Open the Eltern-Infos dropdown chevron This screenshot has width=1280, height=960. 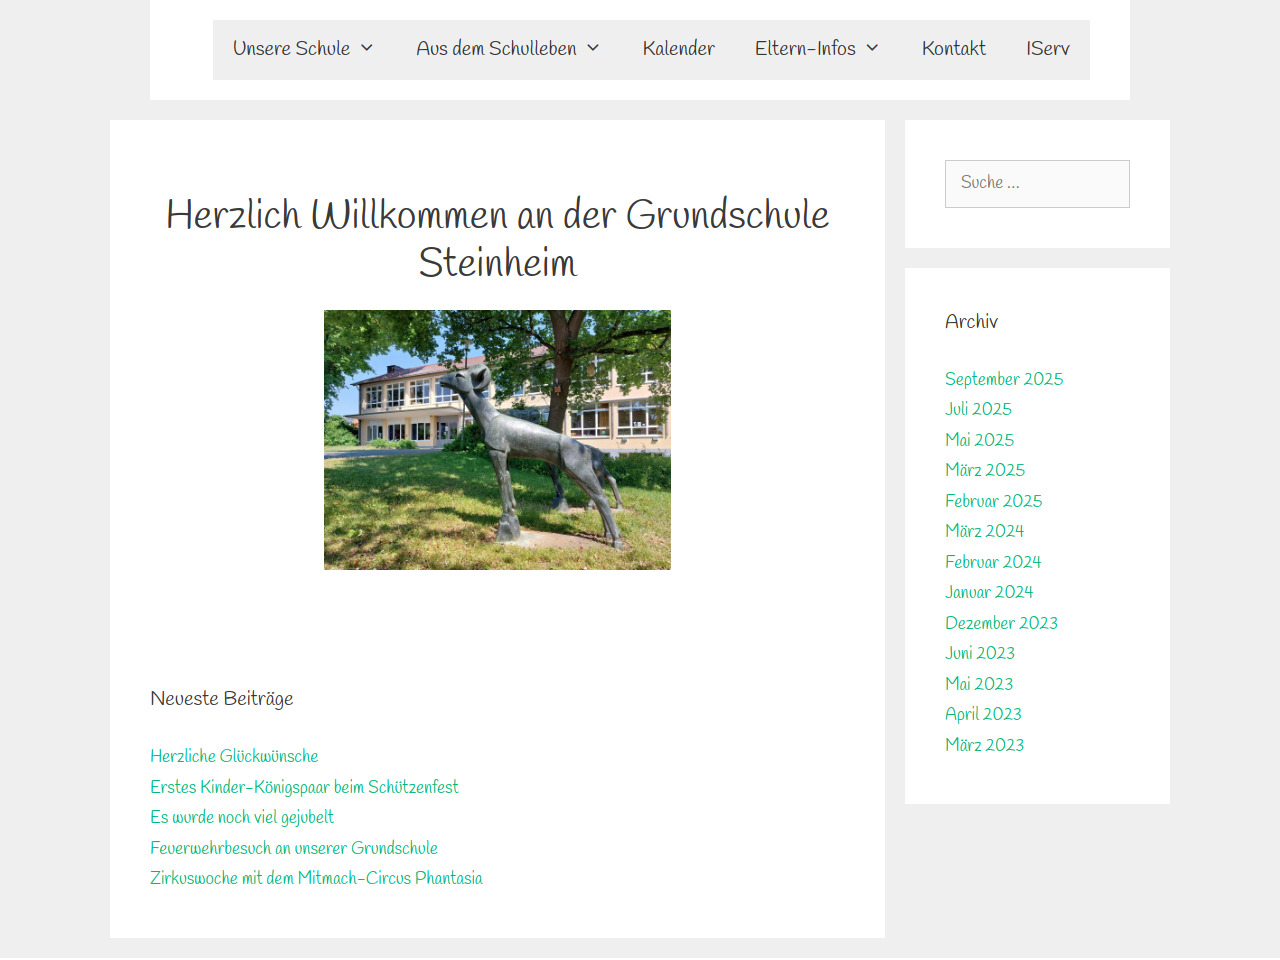coord(872,48)
